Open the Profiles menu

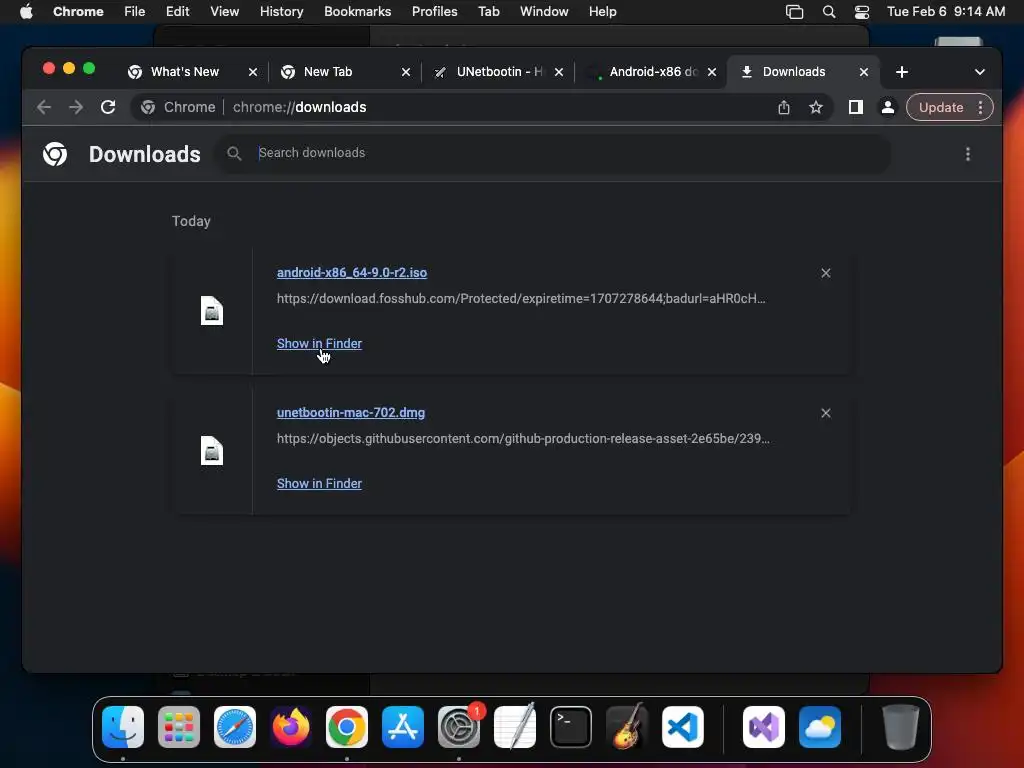pos(434,11)
